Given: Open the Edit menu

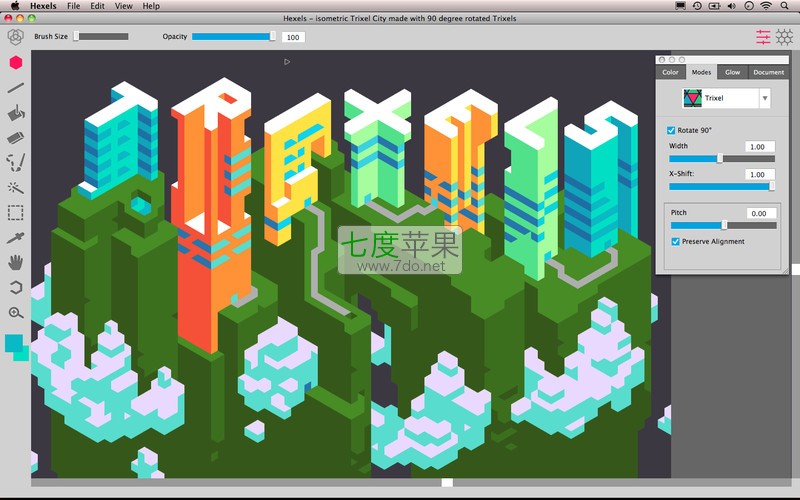Looking at the screenshot, I should [97, 6].
